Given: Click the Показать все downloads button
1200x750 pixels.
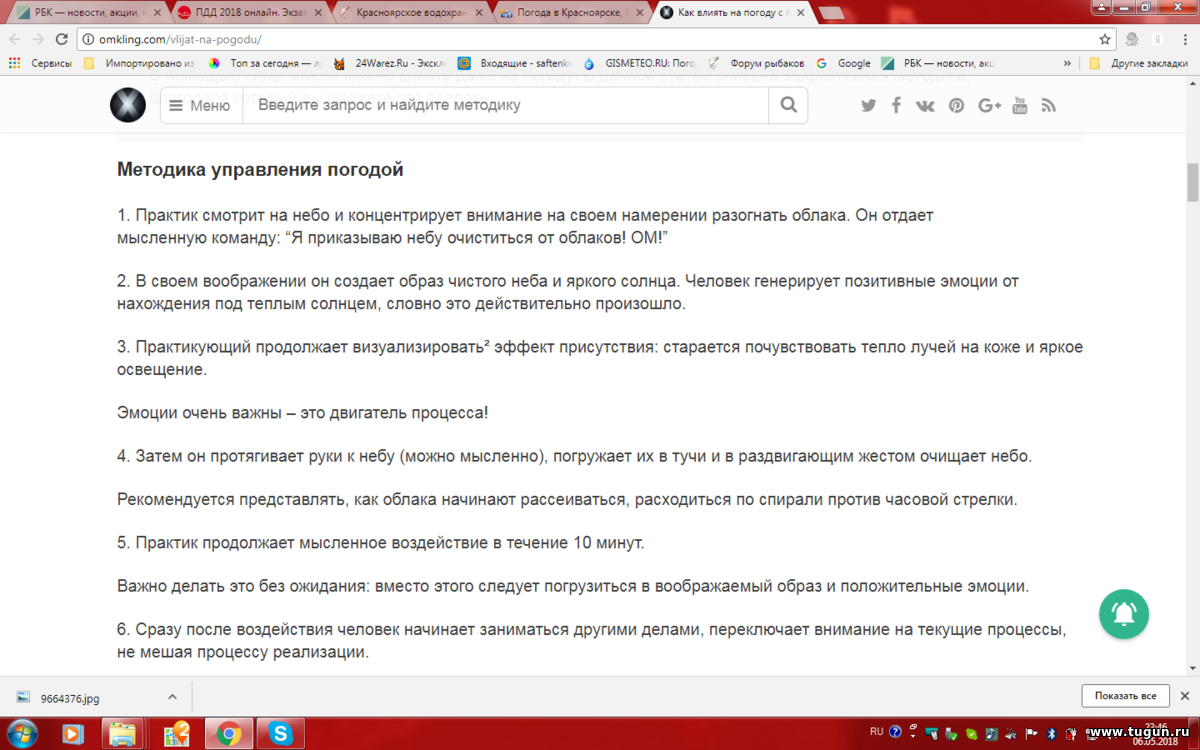Looking at the screenshot, I should pos(1125,696).
